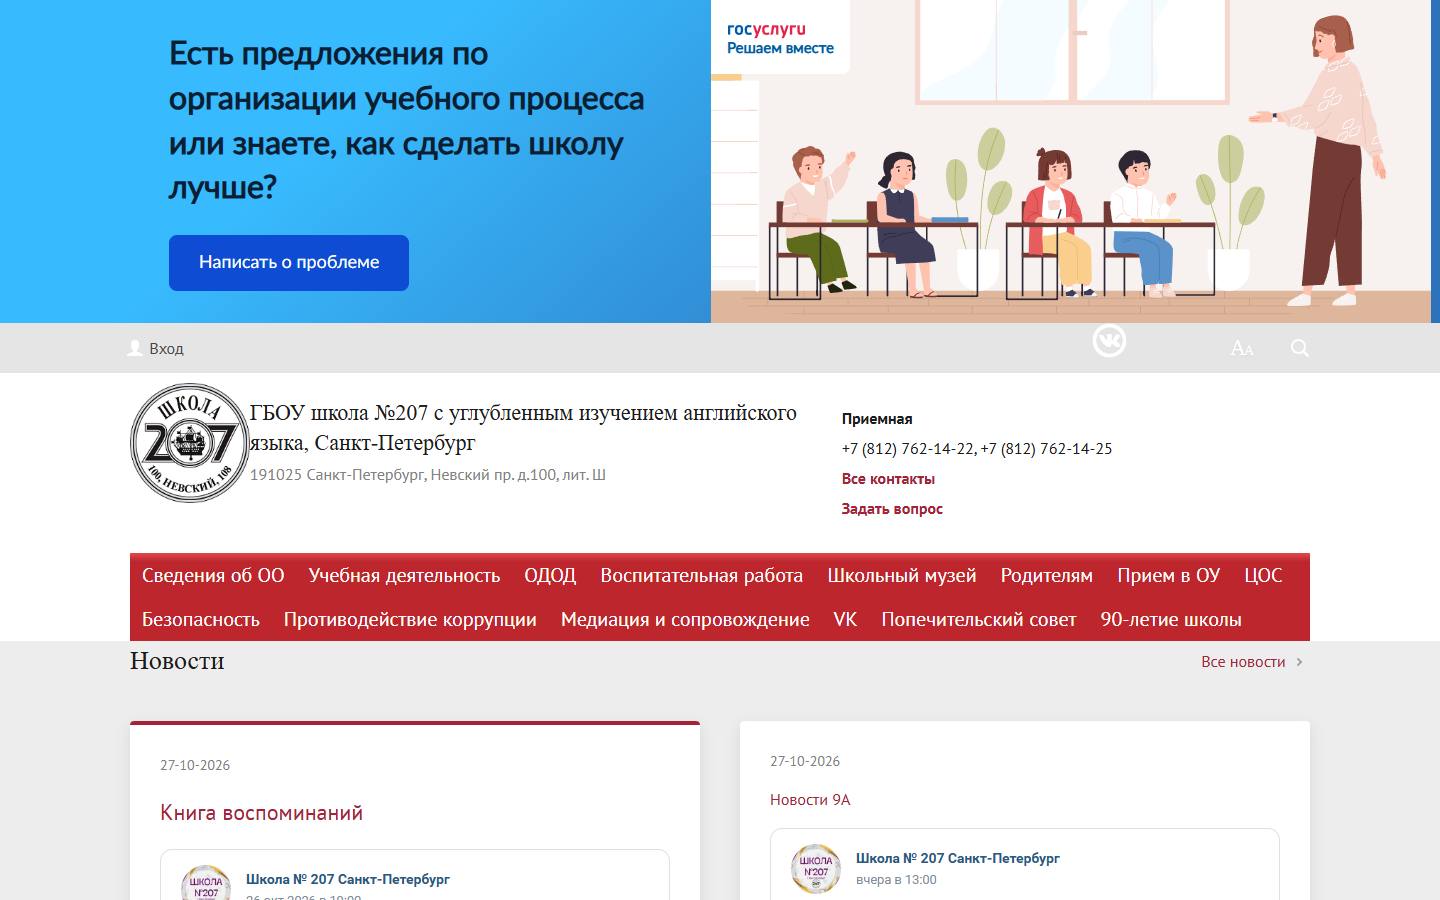Go to 90-летие школы menu item
This screenshot has height=900, width=1440.
click(x=1171, y=619)
